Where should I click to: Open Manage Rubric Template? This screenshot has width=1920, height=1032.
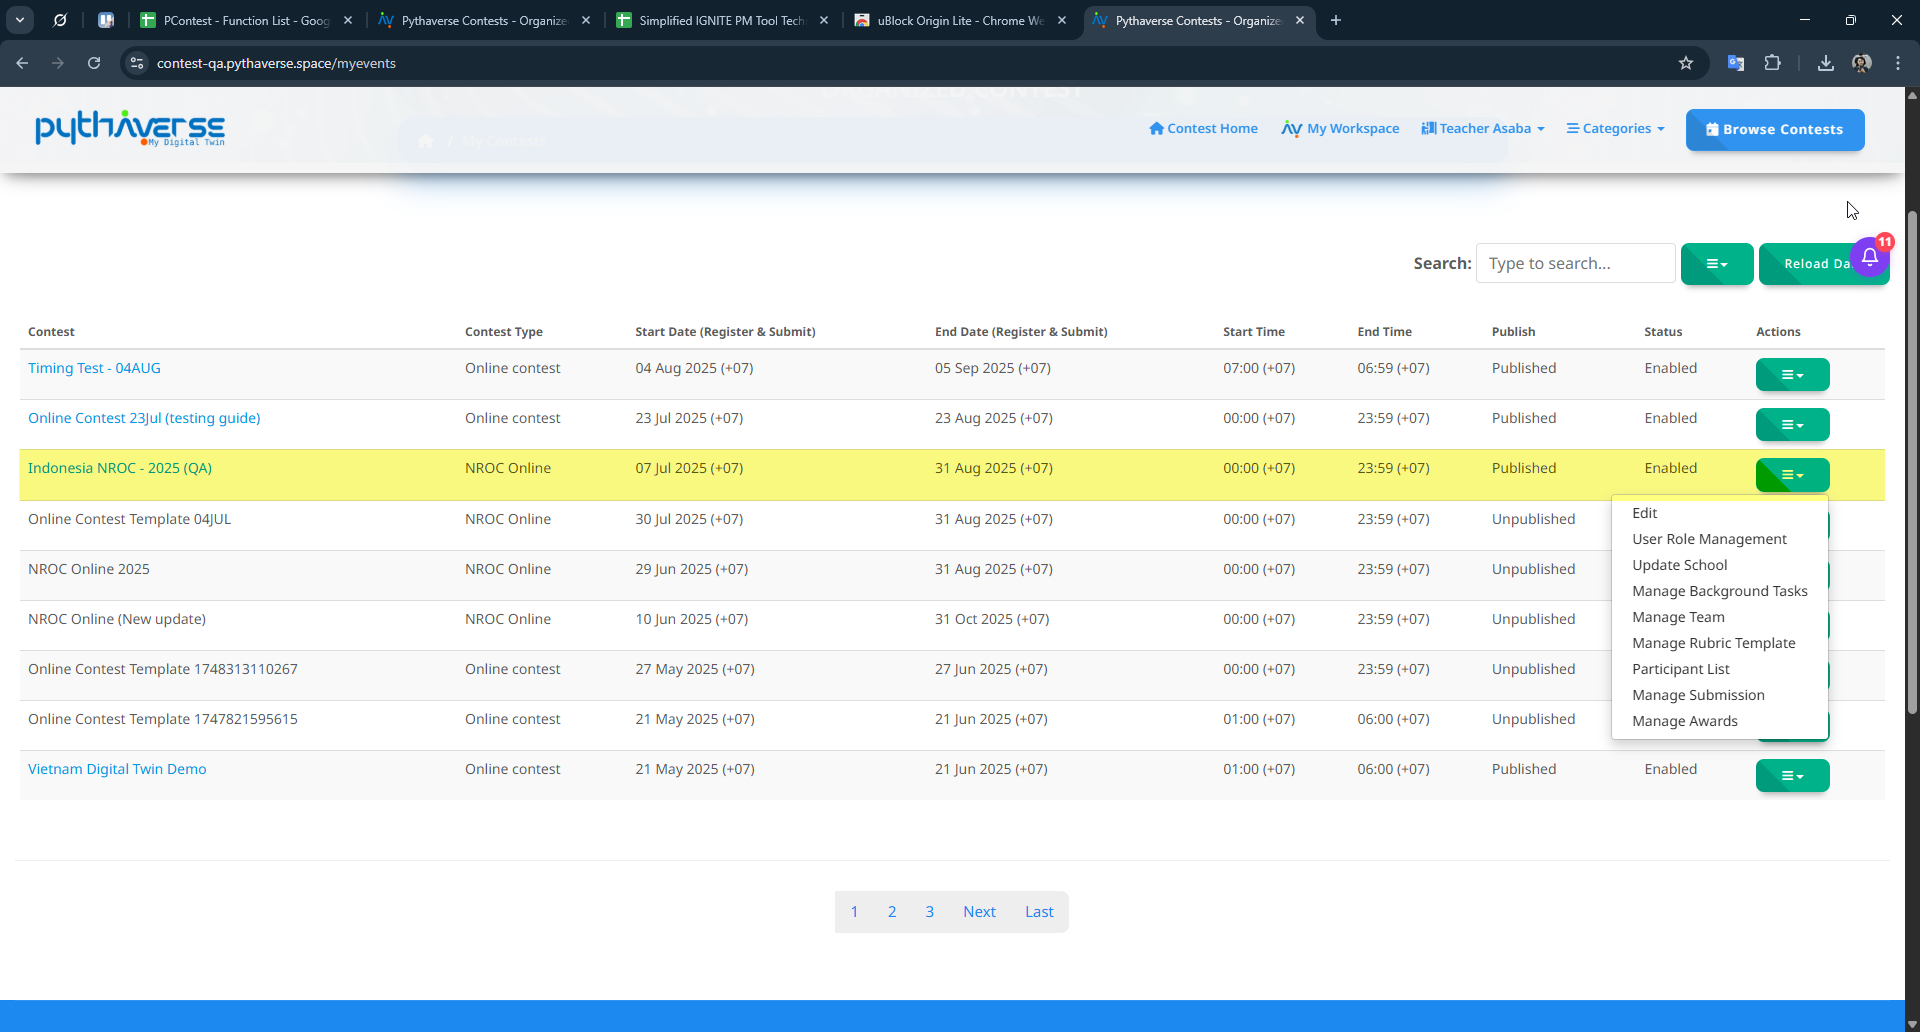pos(1713,643)
